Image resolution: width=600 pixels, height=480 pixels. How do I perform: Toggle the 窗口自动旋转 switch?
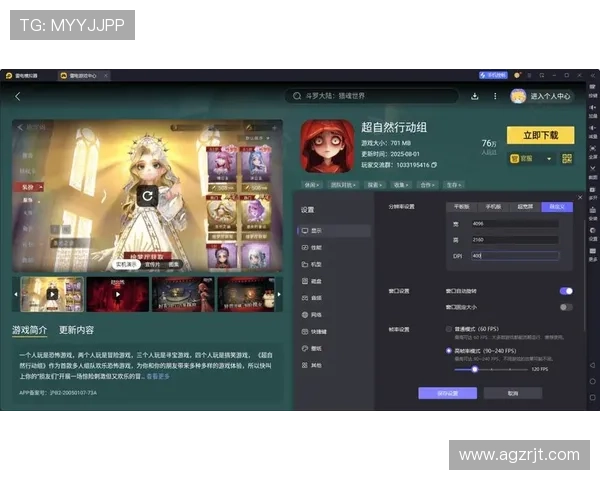tap(566, 291)
